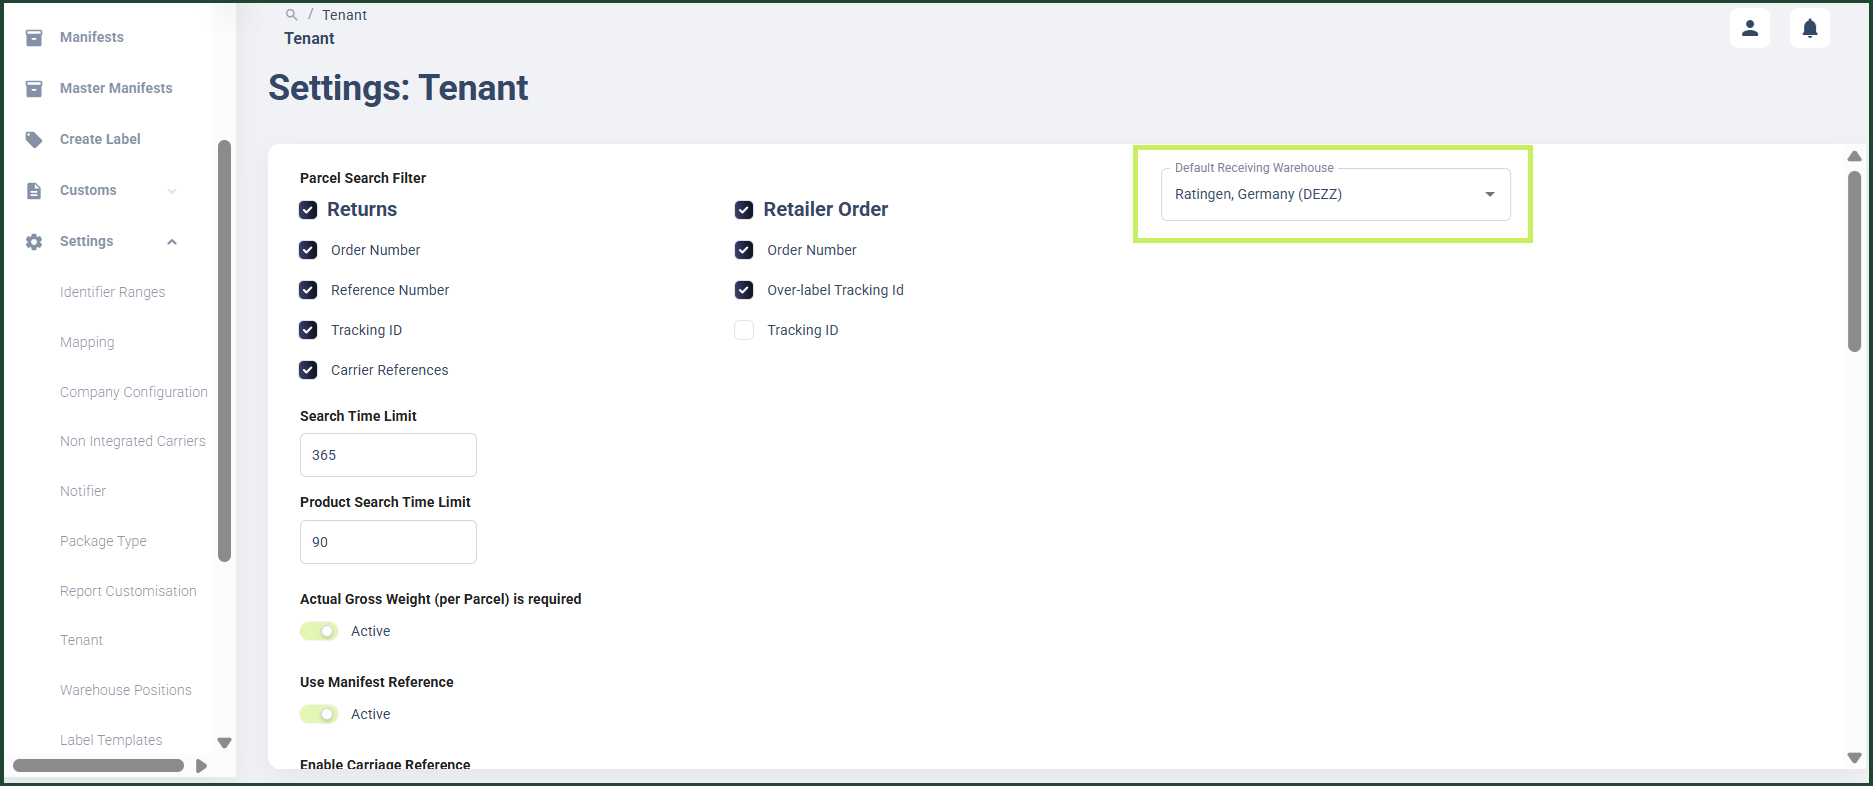Open the user profile icon
The image size is (1873, 786).
[x=1750, y=28]
